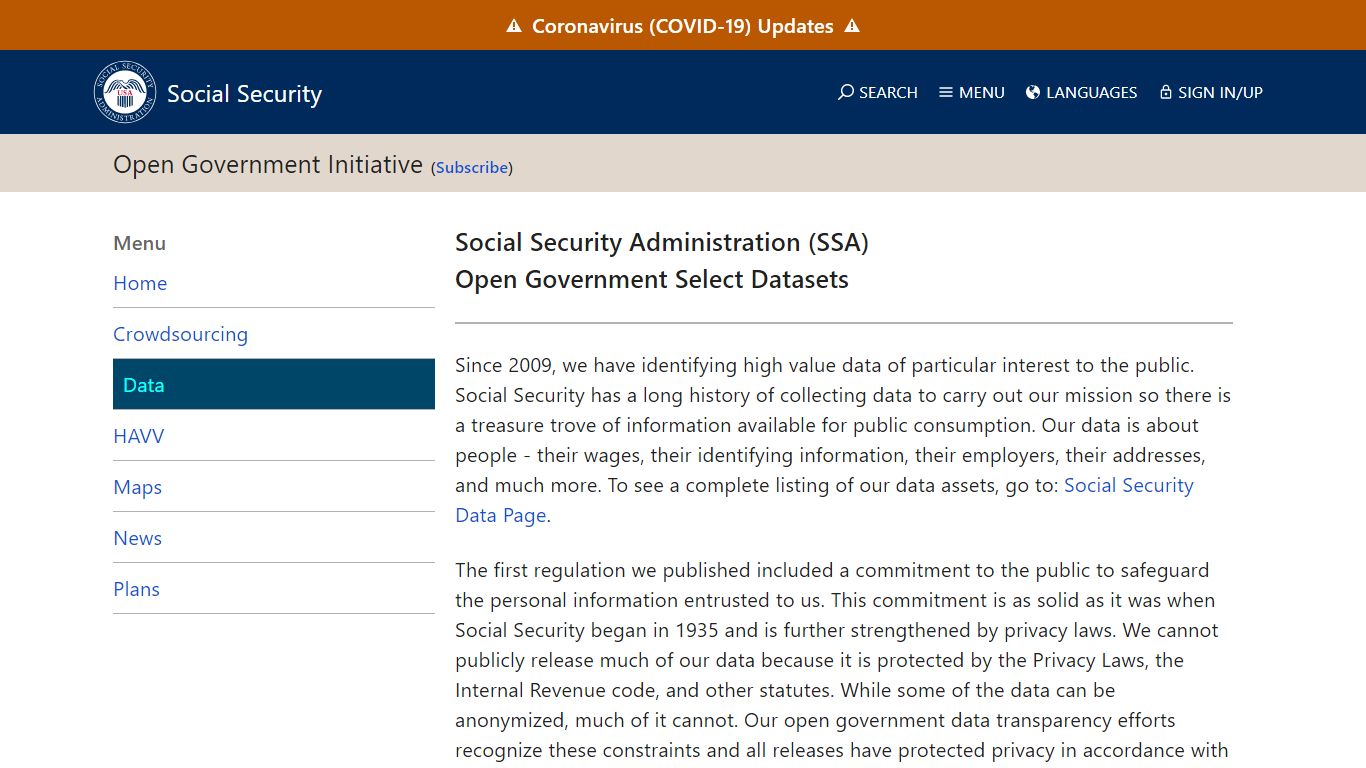Open the MENU option in header
The width and height of the screenshot is (1366, 768).
coord(972,92)
